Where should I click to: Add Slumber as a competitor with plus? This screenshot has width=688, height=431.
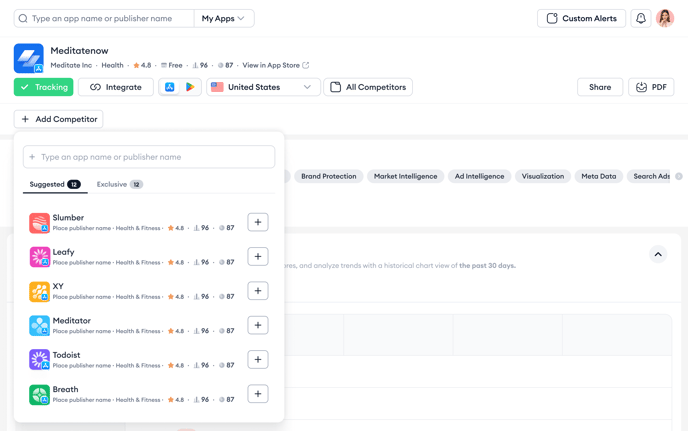click(x=258, y=222)
